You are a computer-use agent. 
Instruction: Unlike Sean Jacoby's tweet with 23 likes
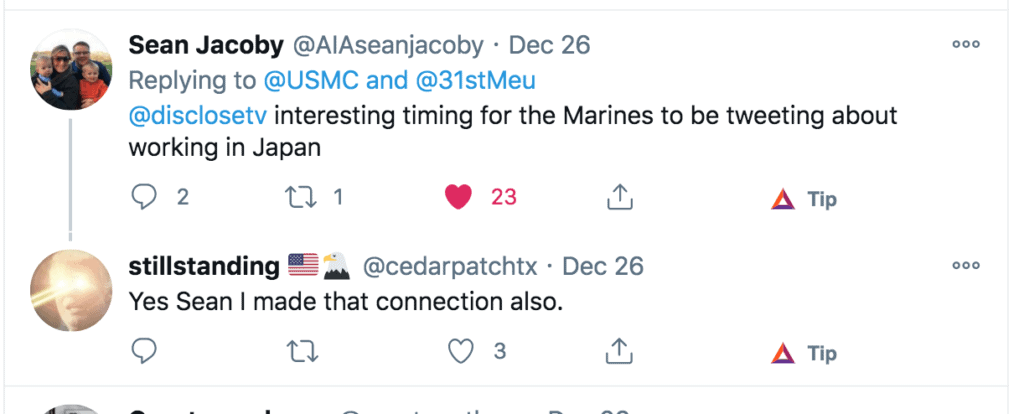tap(459, 198)
